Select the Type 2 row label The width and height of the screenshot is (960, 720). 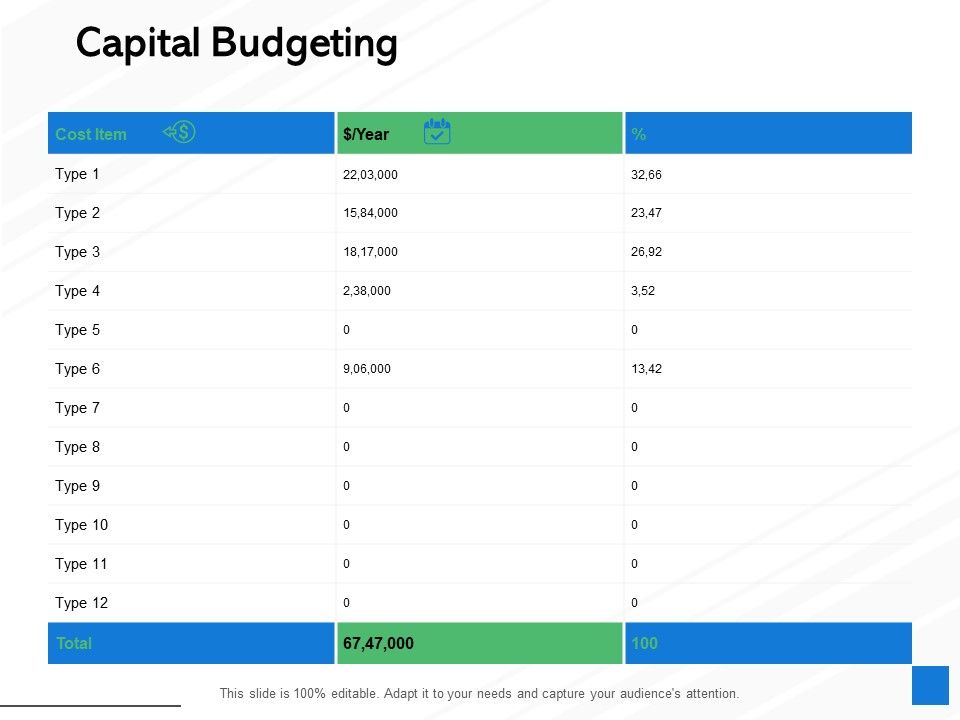[x=77, y=213]
